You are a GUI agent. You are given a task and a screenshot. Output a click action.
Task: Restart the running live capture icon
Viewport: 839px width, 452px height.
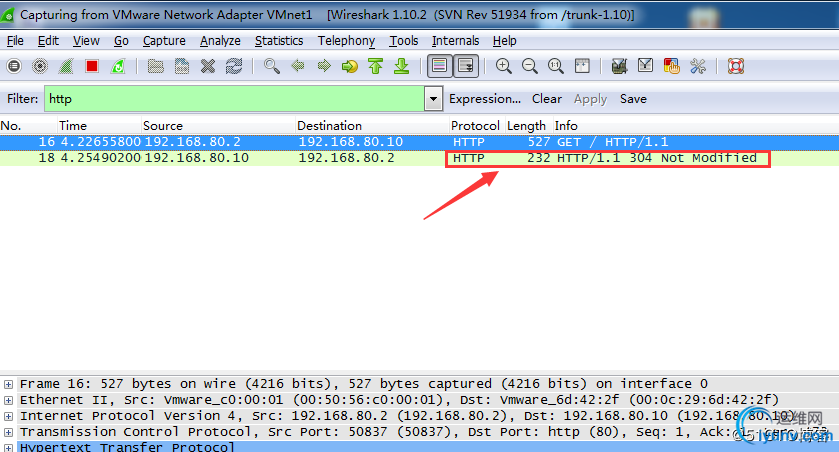(118, 66)
